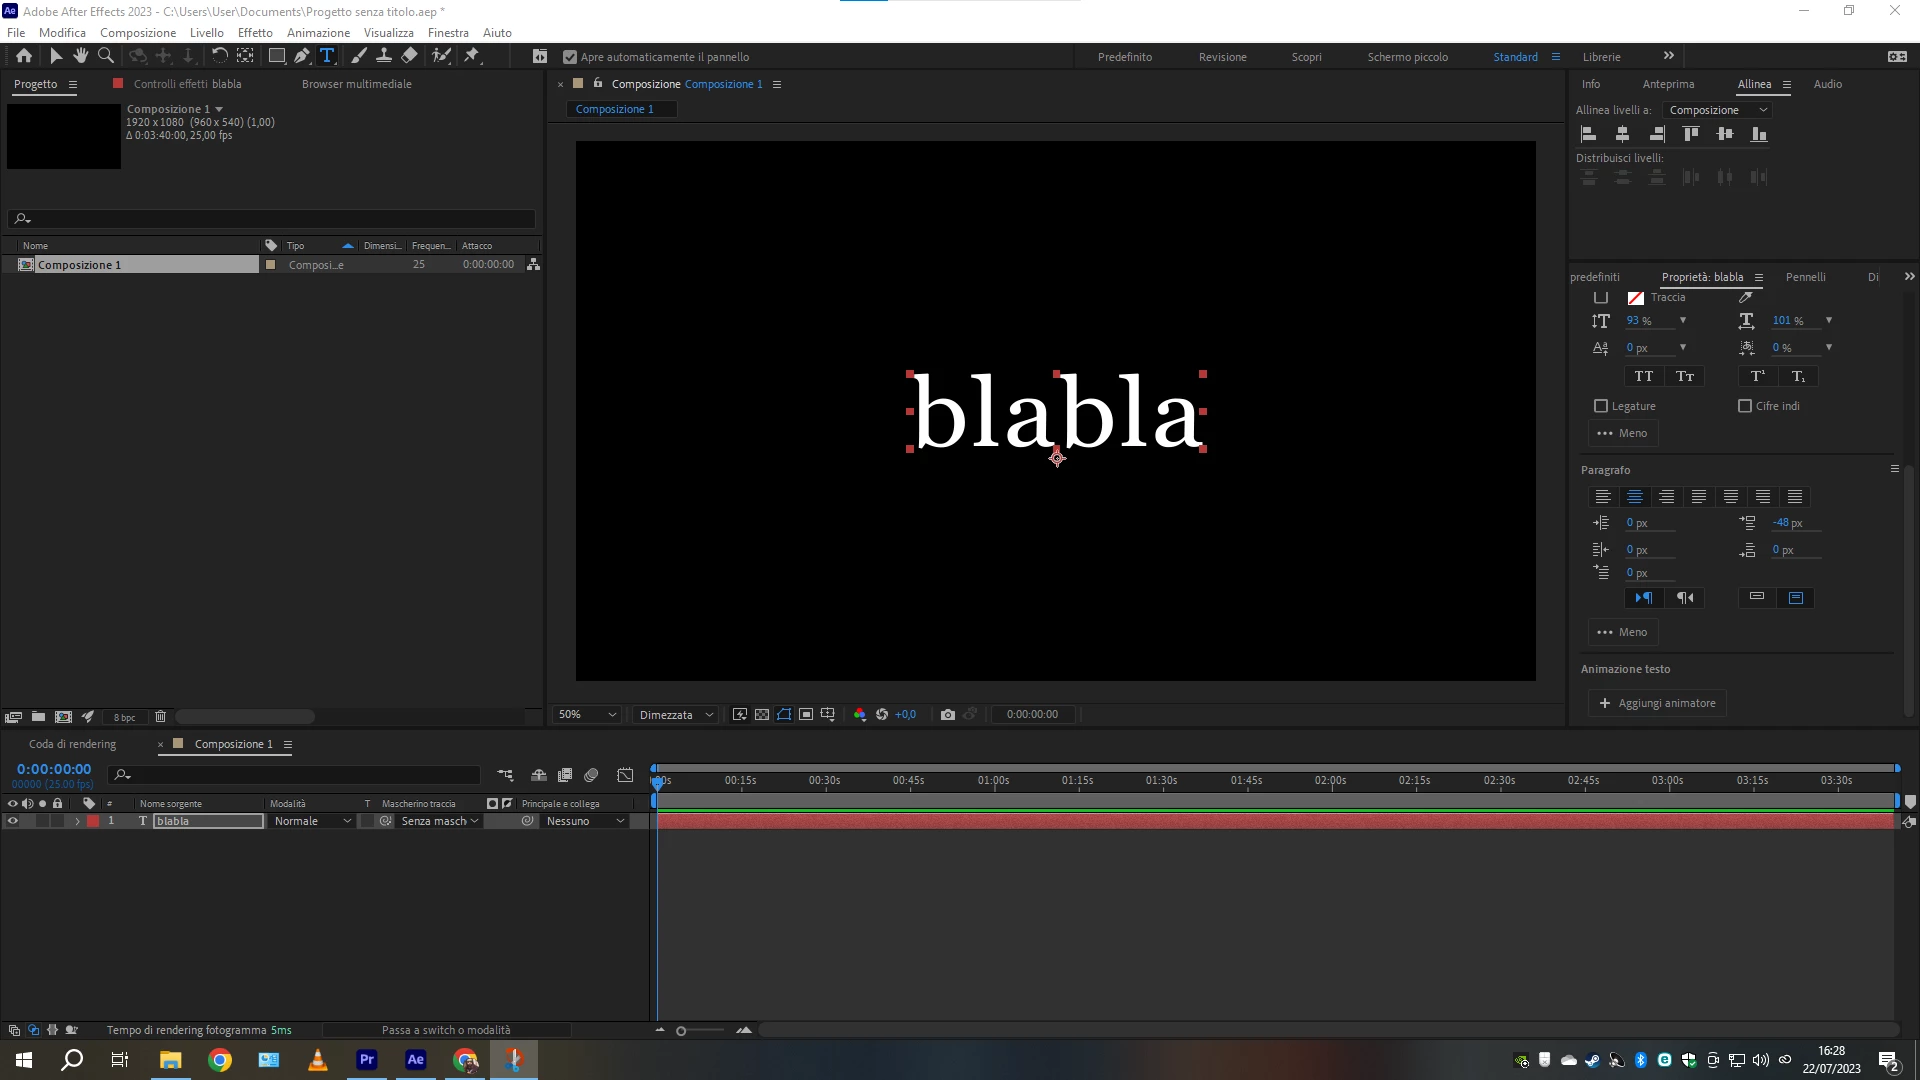
Task: Open the Dimezzata resolution dropdown
Action: pos(676,714)
